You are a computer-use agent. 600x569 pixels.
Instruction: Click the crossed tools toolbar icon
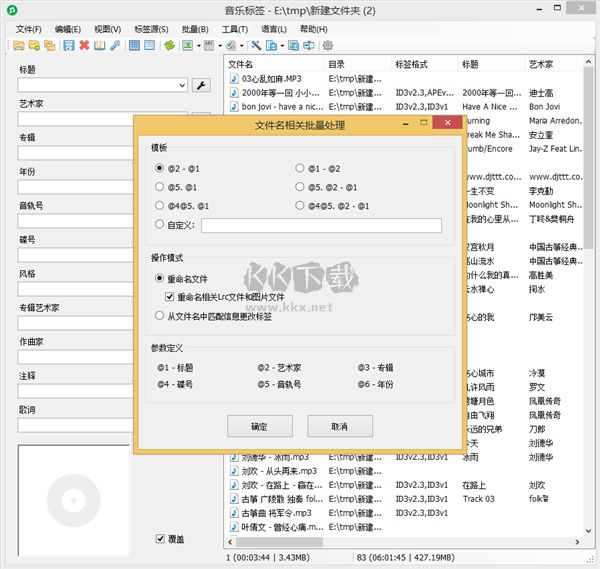(256, 46)
